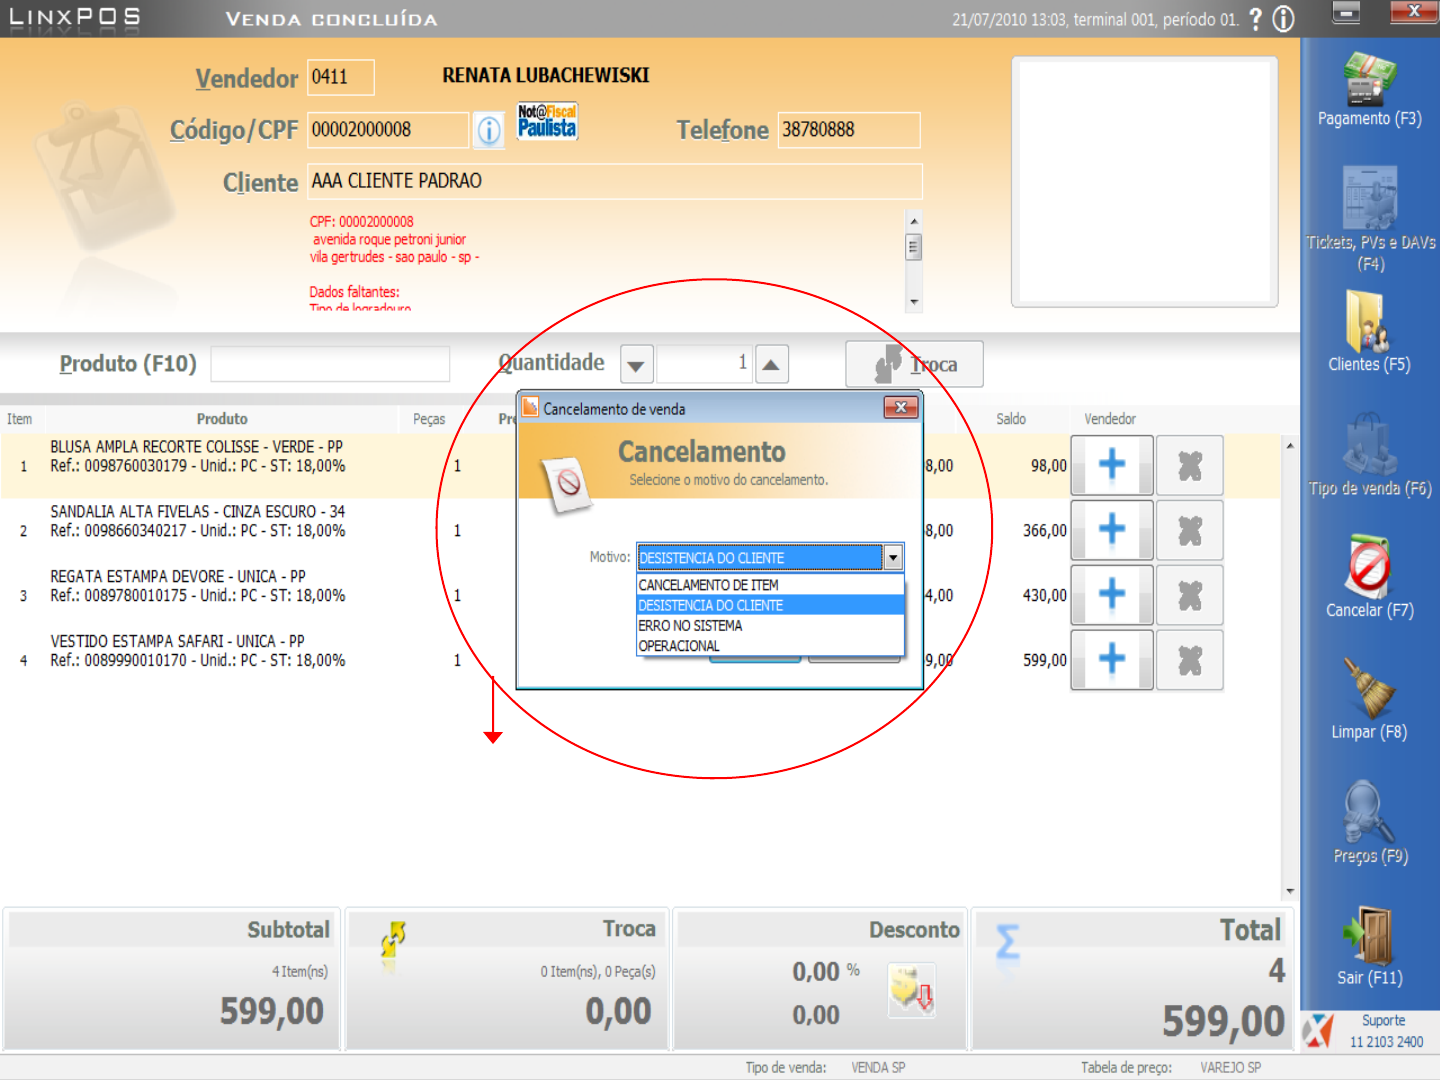
Task: Click Tabela de preço VAREJO SP status
Action: tap(1231, 1068)
